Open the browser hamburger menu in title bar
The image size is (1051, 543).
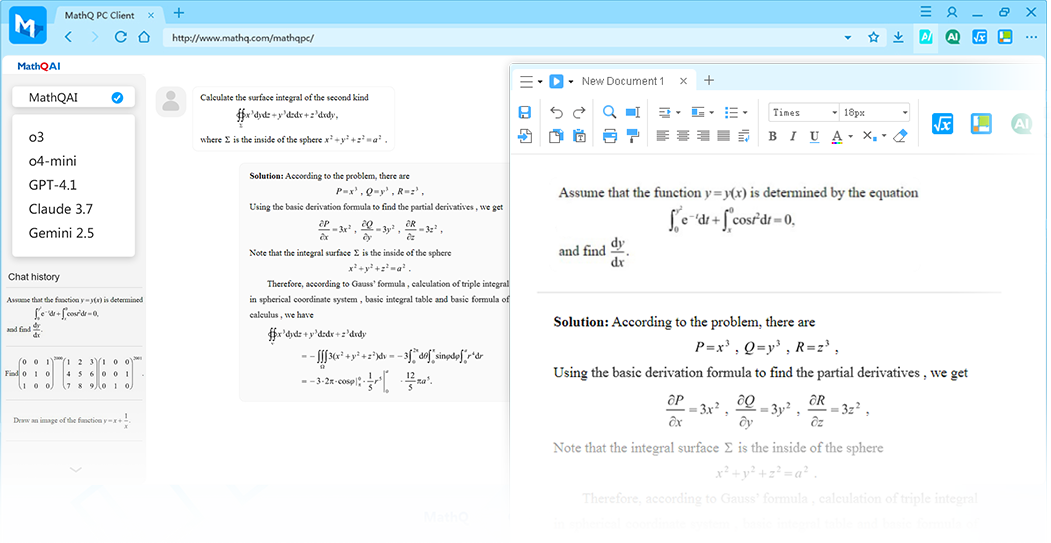[926, 12]
